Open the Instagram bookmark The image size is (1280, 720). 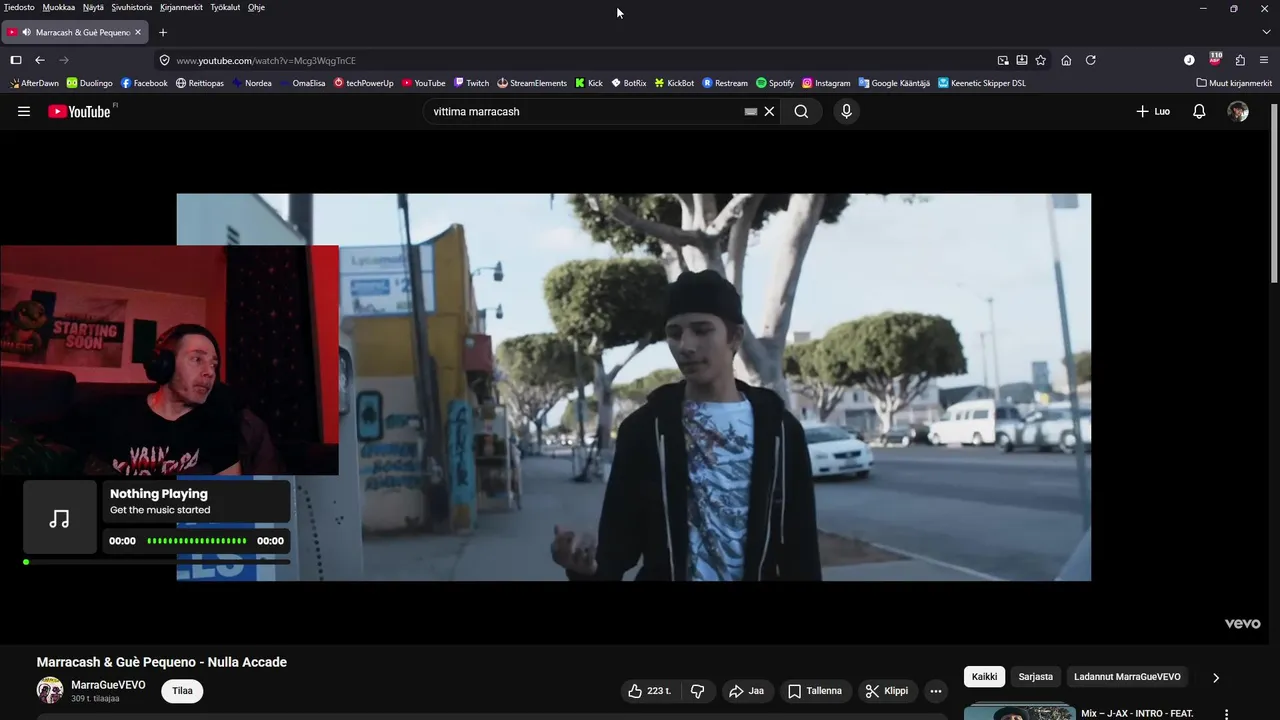(x=826, y=83)
